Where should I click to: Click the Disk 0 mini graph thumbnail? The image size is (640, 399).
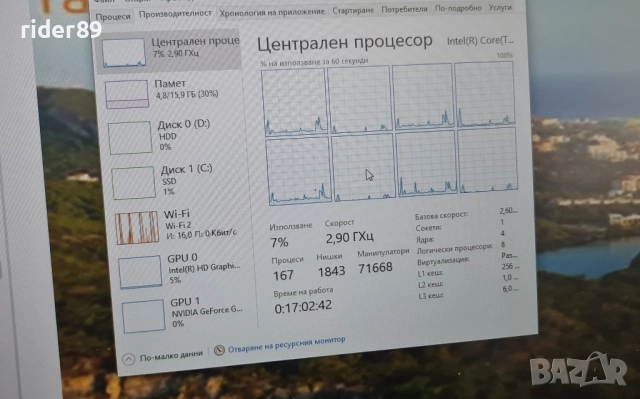(x=130, y=138)
